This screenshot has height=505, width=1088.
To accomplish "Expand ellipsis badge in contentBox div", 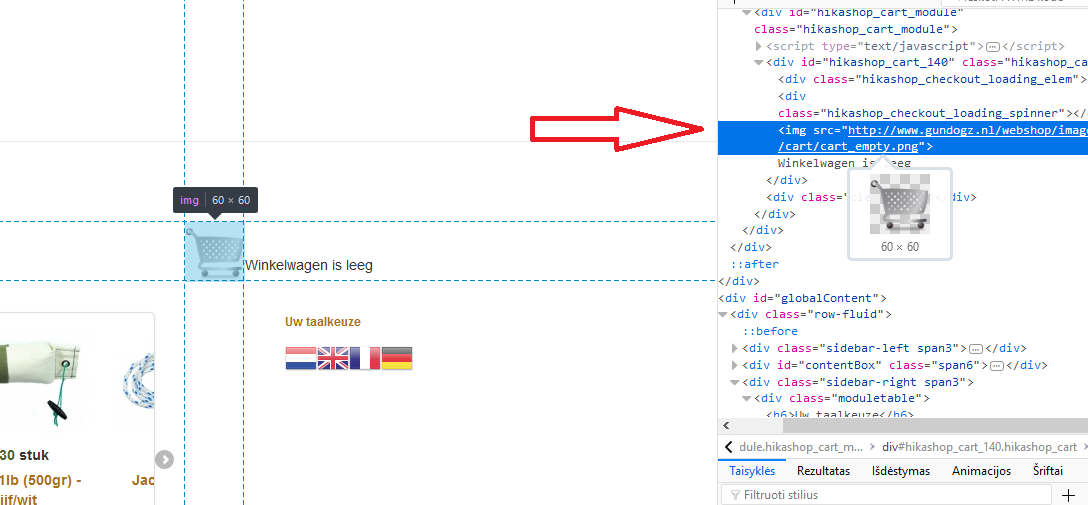I will click(x=996, y=365).
